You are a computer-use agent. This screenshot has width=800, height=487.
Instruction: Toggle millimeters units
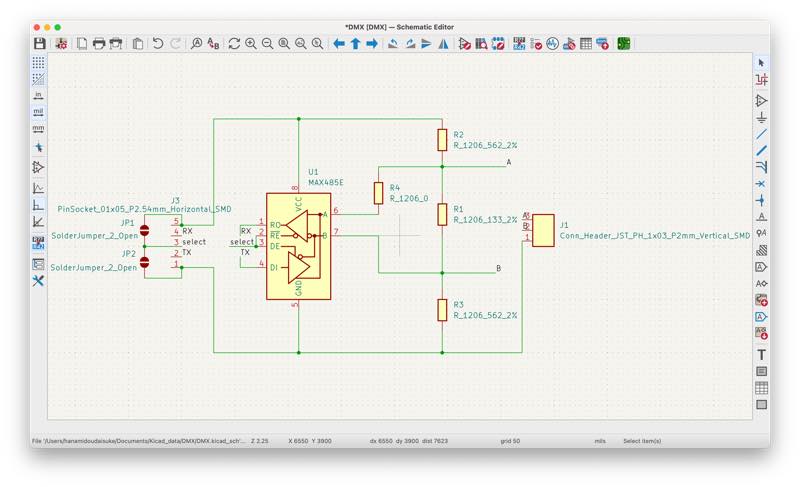(x=38, y=129)
